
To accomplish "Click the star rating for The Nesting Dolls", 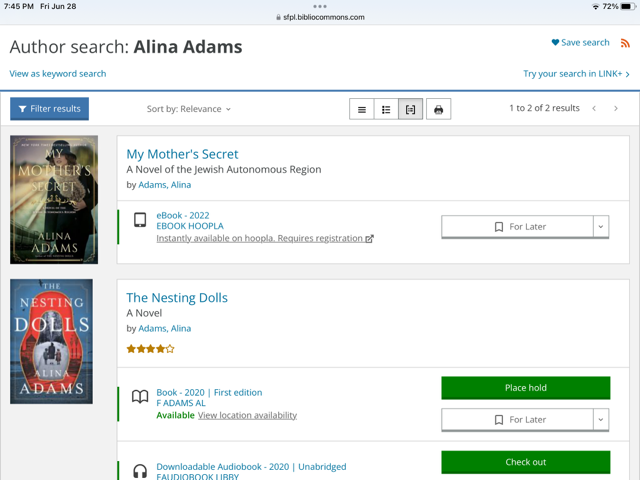I will [x=150, y=349].
